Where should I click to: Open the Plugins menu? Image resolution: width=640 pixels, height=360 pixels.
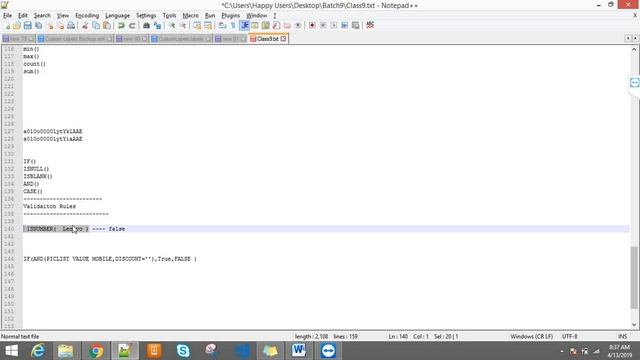231,16
